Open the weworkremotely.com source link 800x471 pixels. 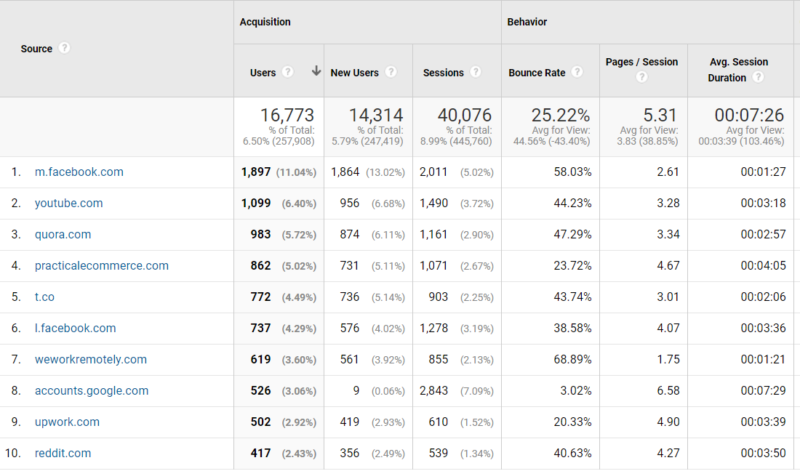[90, 359]
